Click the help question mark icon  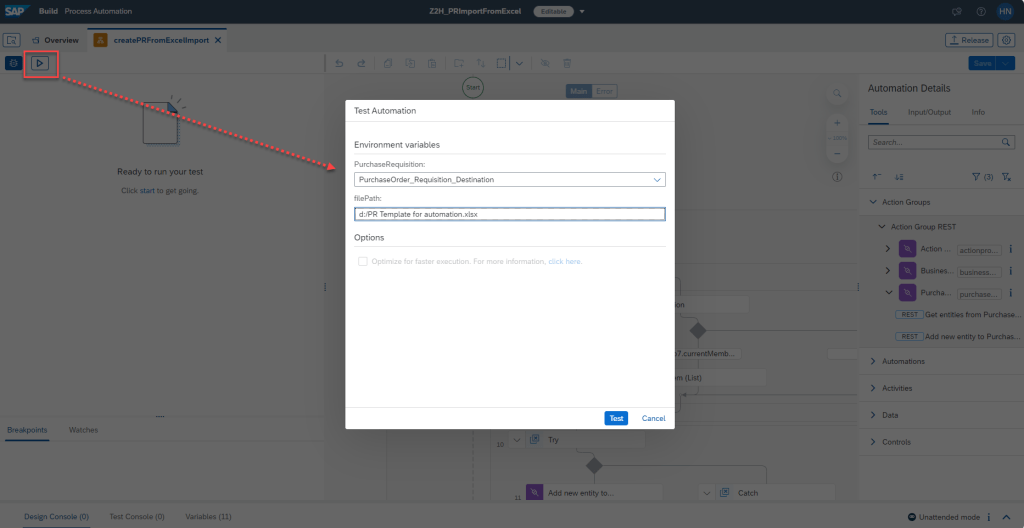tap(981, 12)
